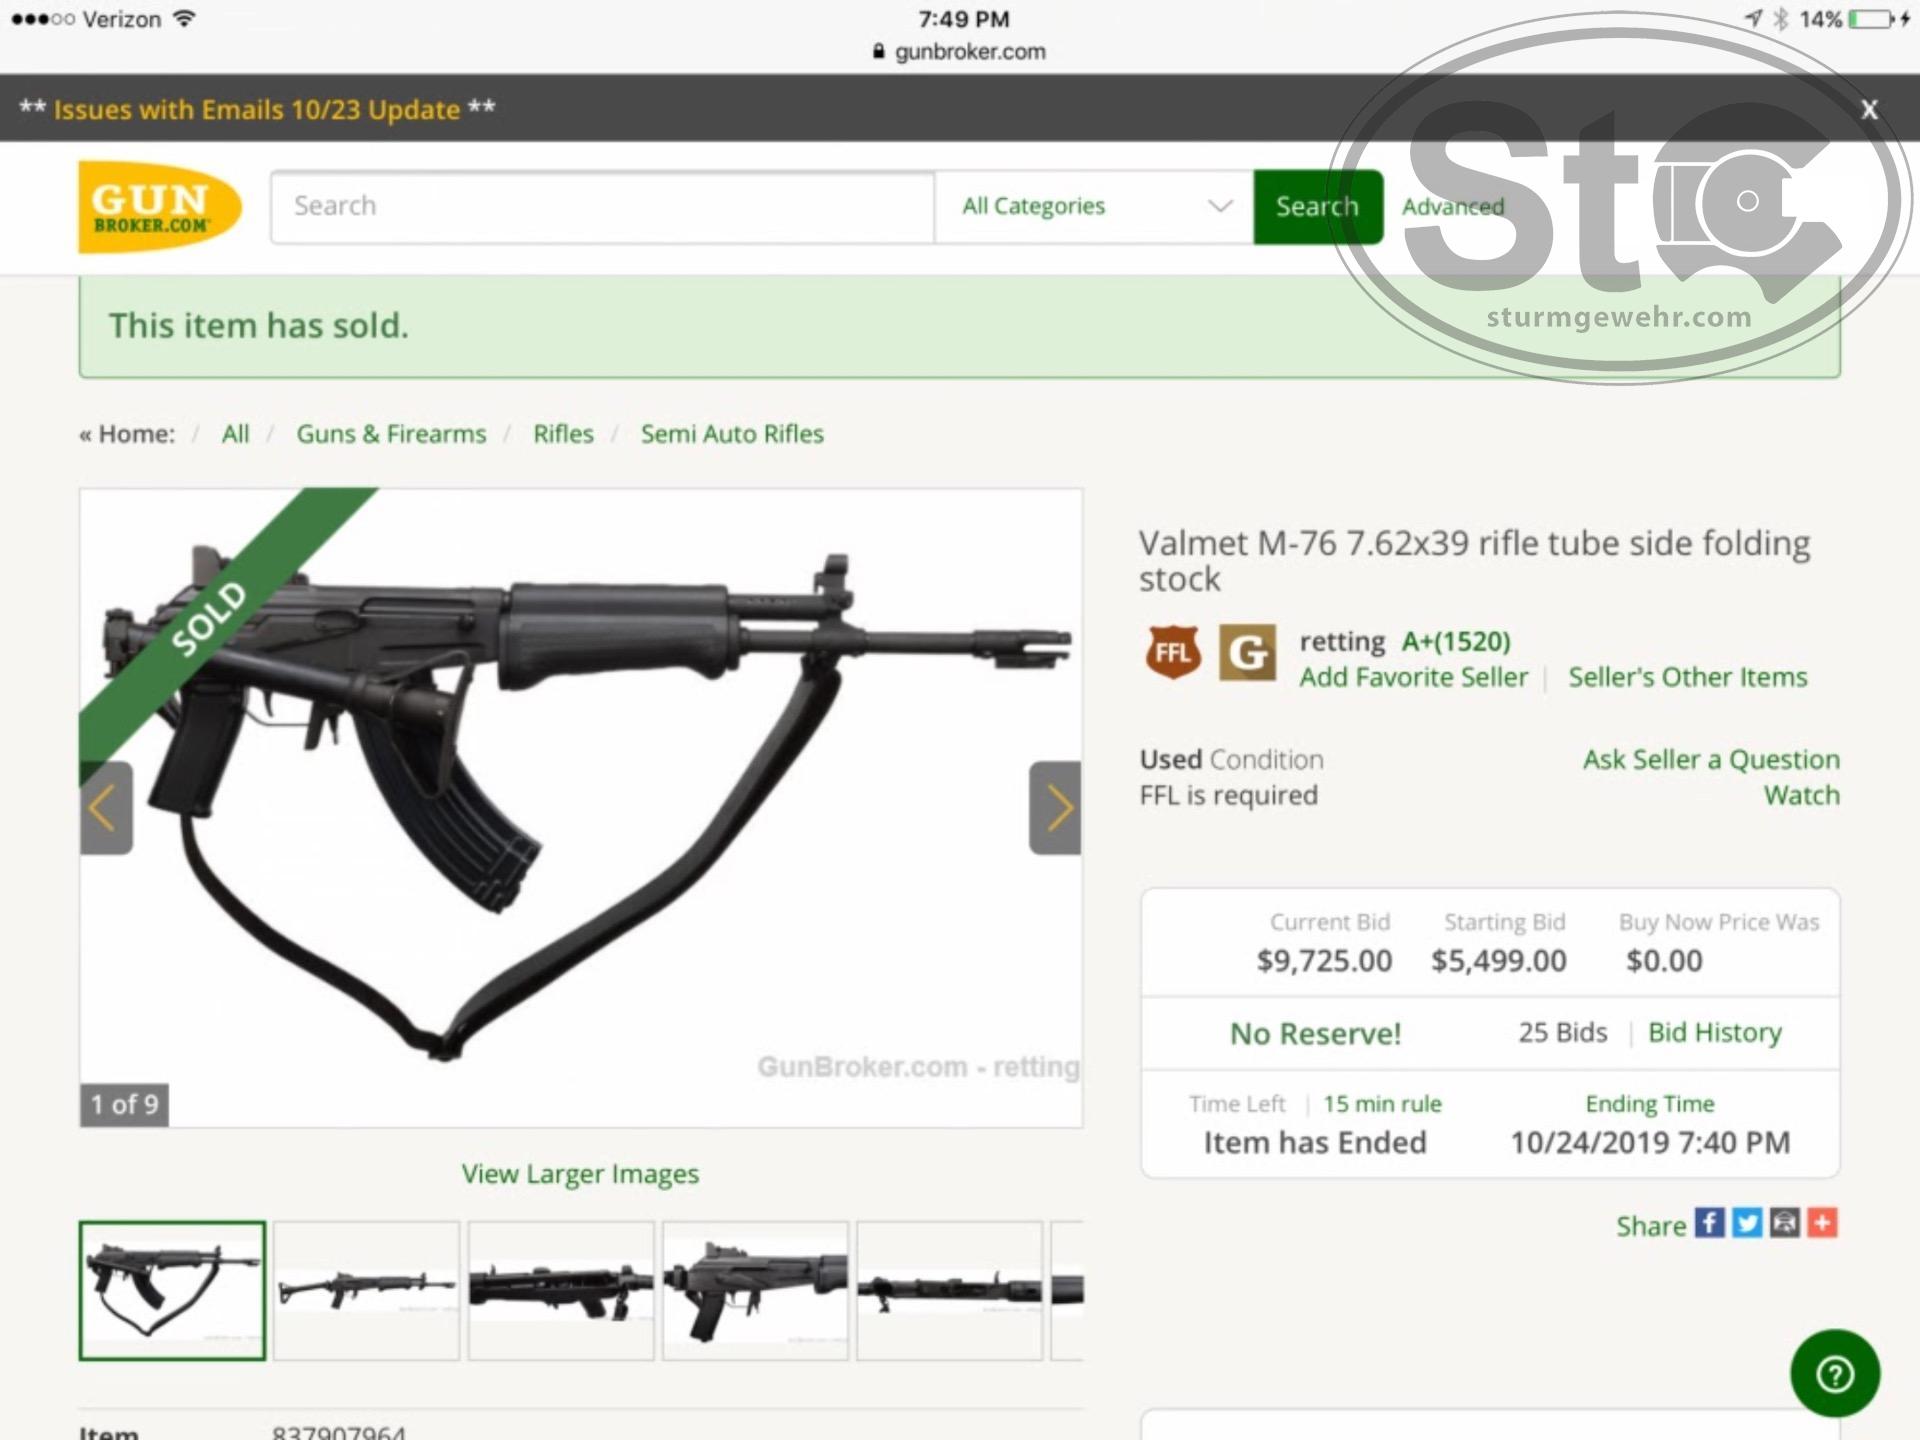Open the green help question icon
This screenshot has height=1440, width=1920.
[x=1835, y=1373]
